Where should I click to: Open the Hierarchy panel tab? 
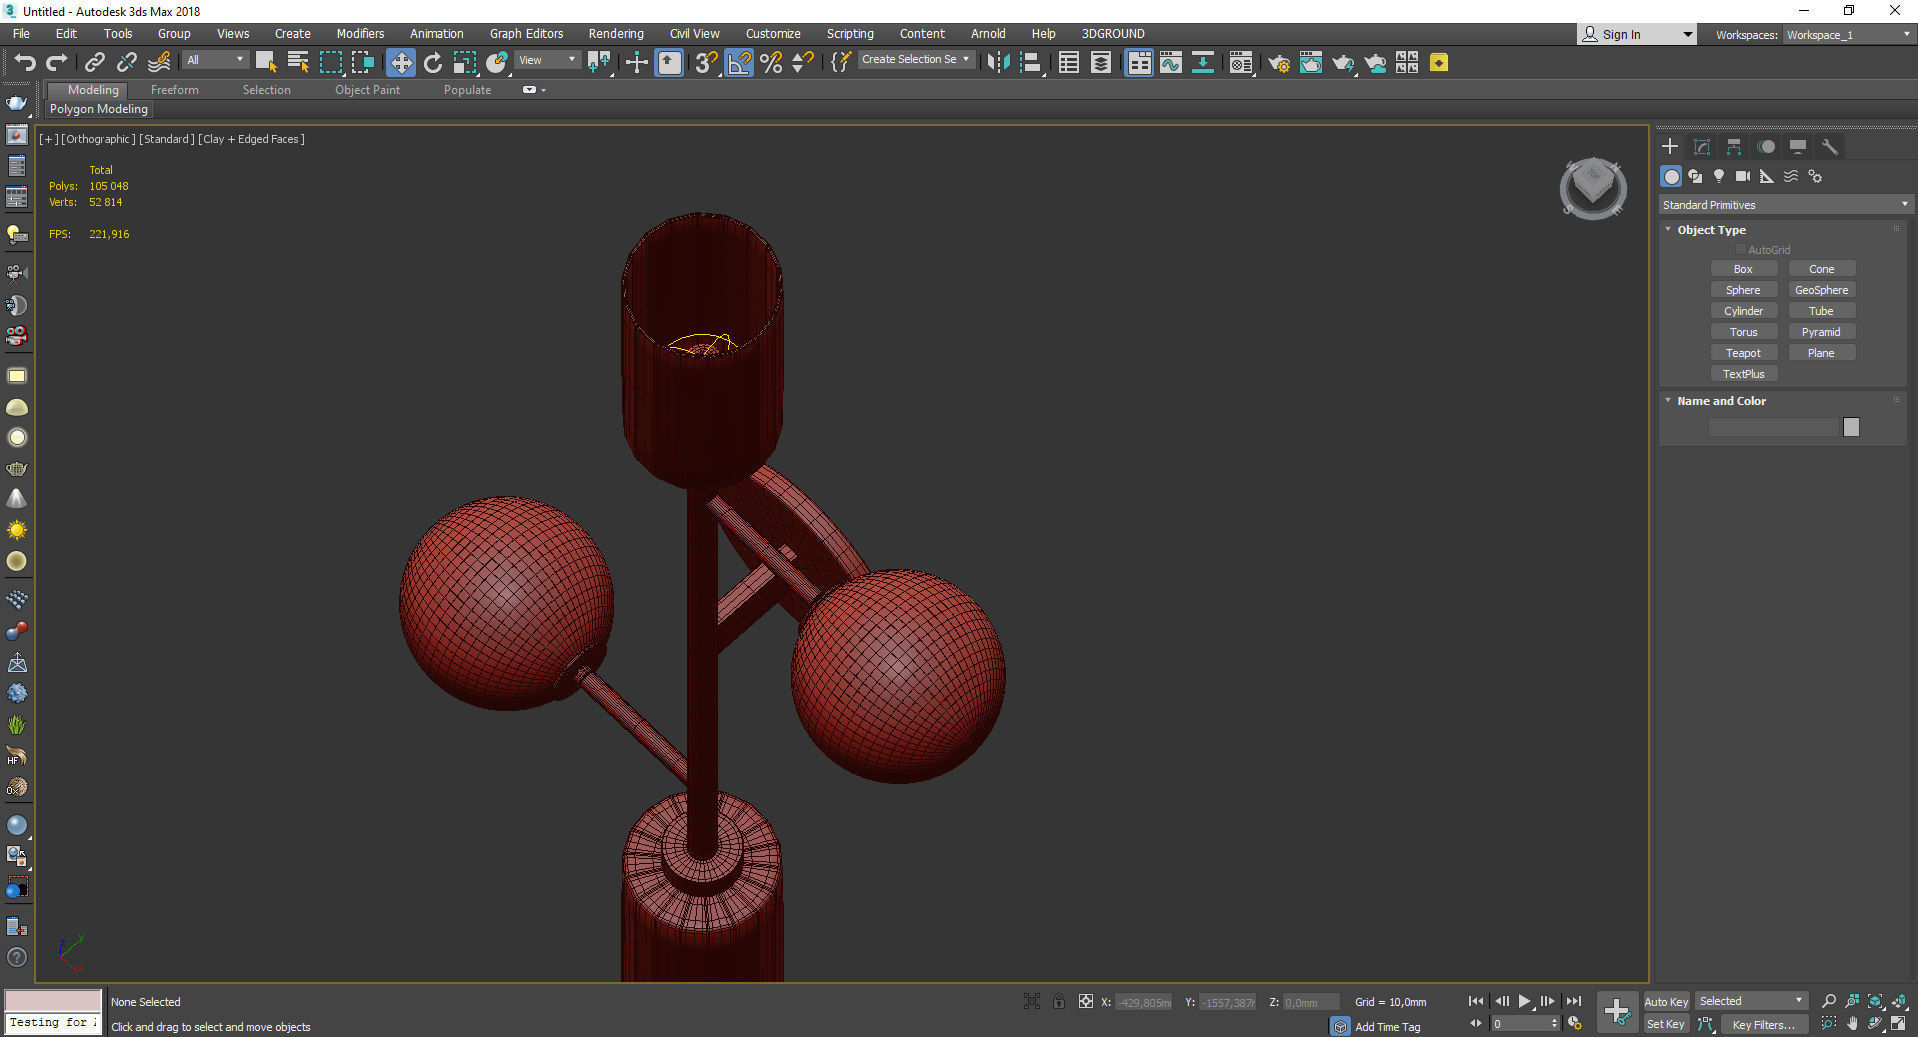click(1734, 147)
